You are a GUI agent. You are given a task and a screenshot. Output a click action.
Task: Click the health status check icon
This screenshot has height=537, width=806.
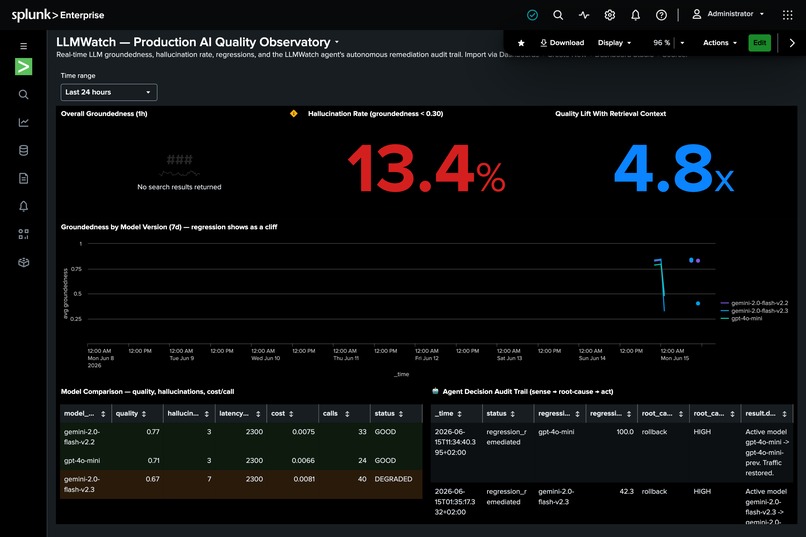(533, 15)
